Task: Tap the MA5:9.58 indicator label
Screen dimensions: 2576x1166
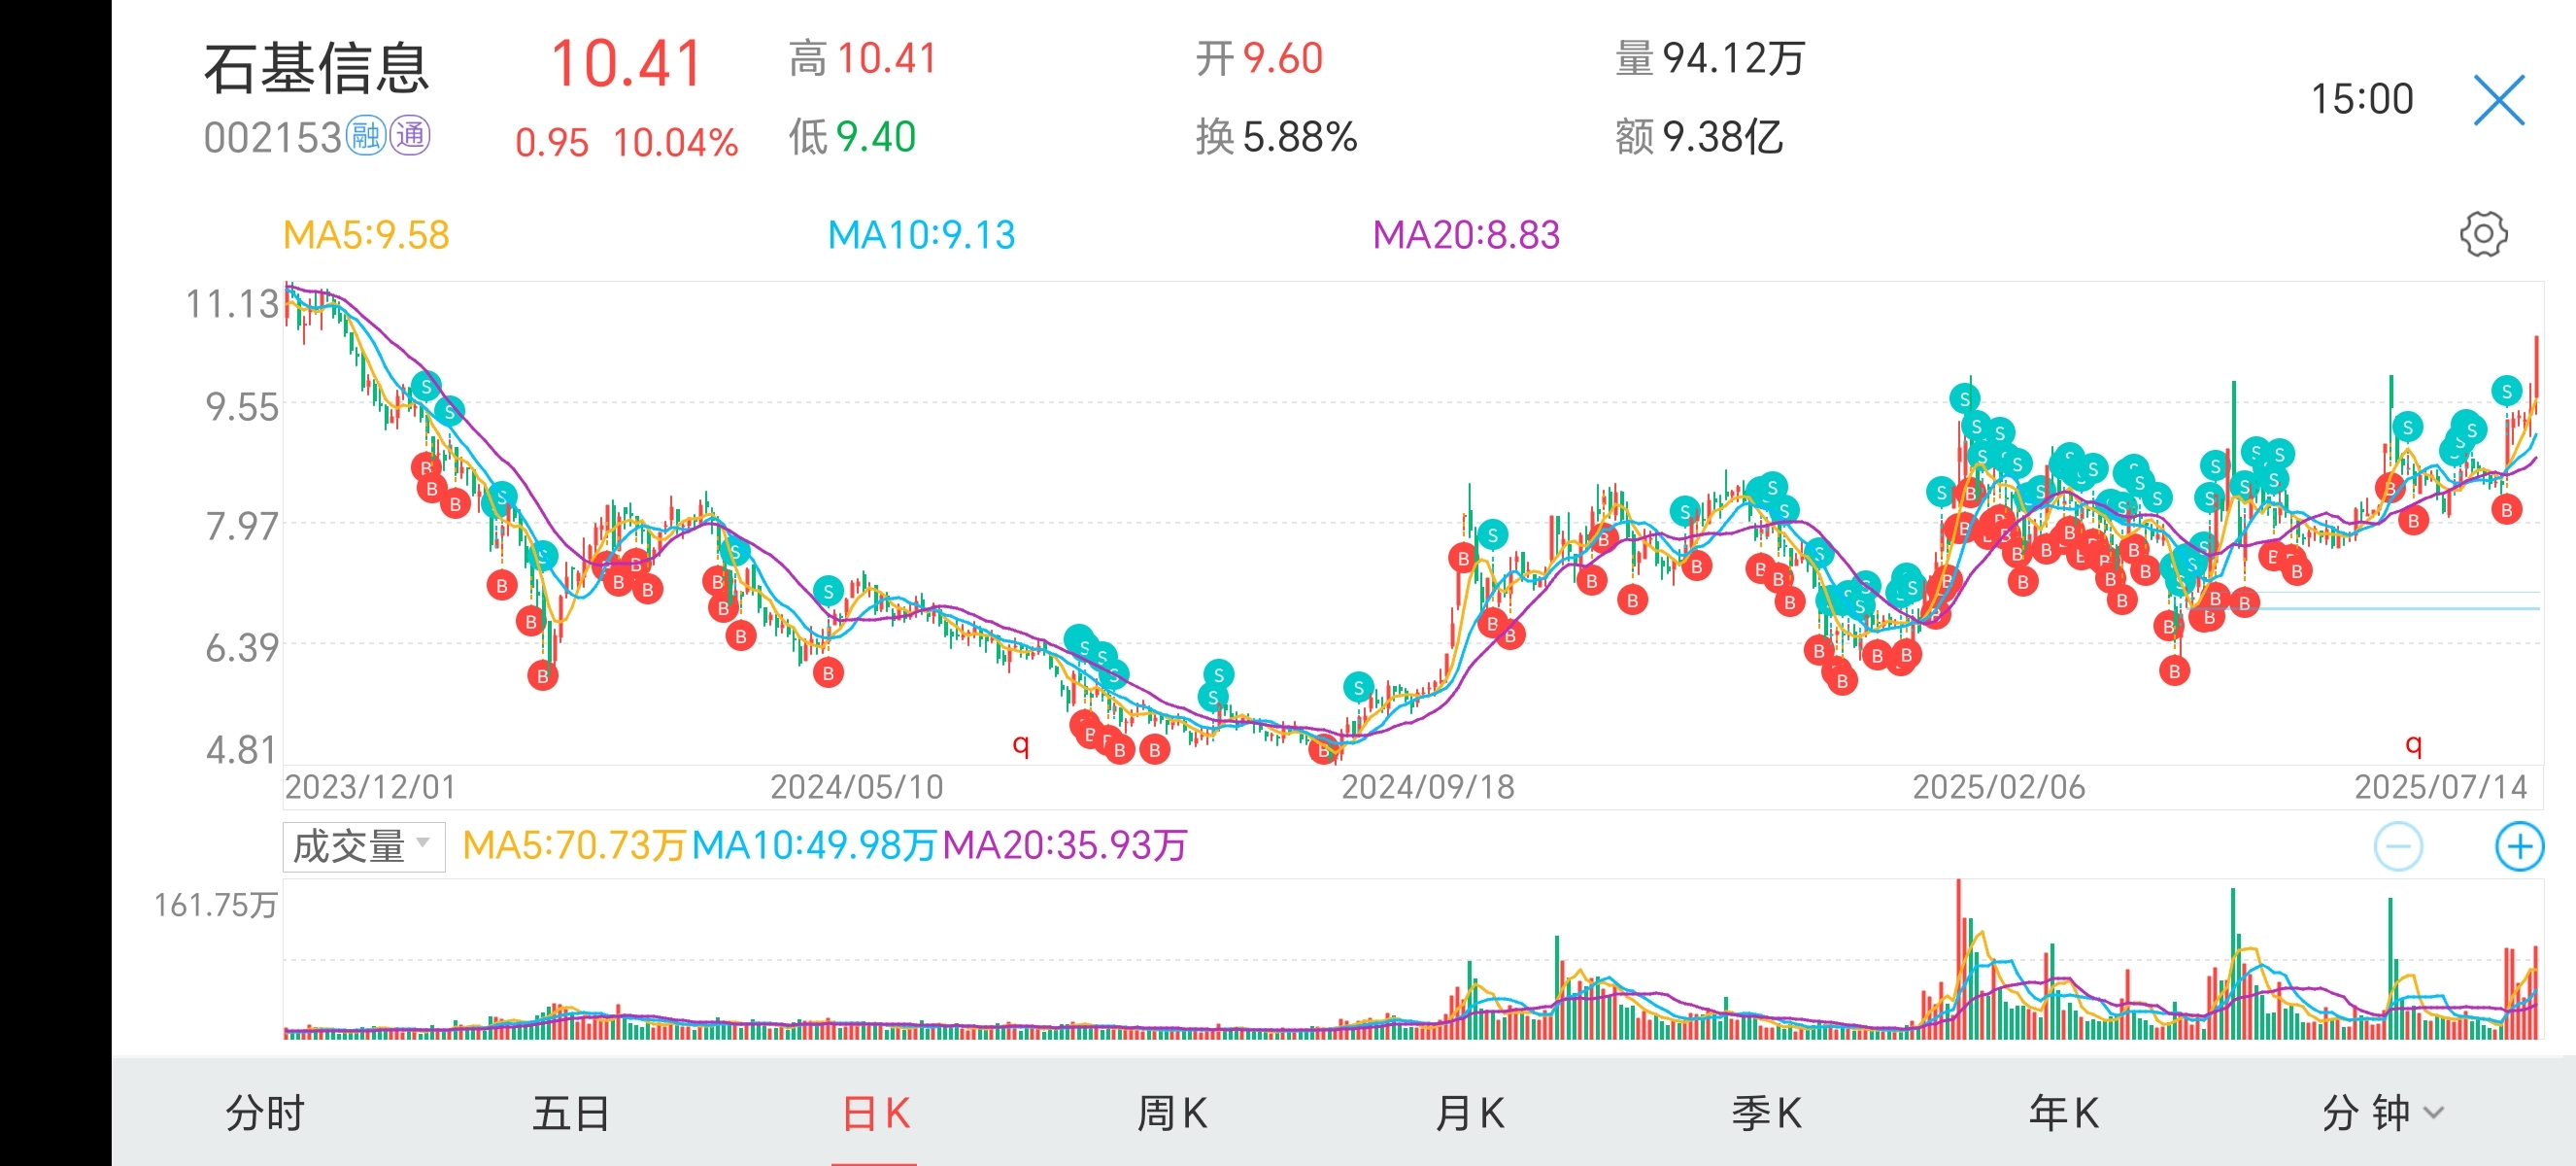Action: pyautogui.click(x=366, y=235)
